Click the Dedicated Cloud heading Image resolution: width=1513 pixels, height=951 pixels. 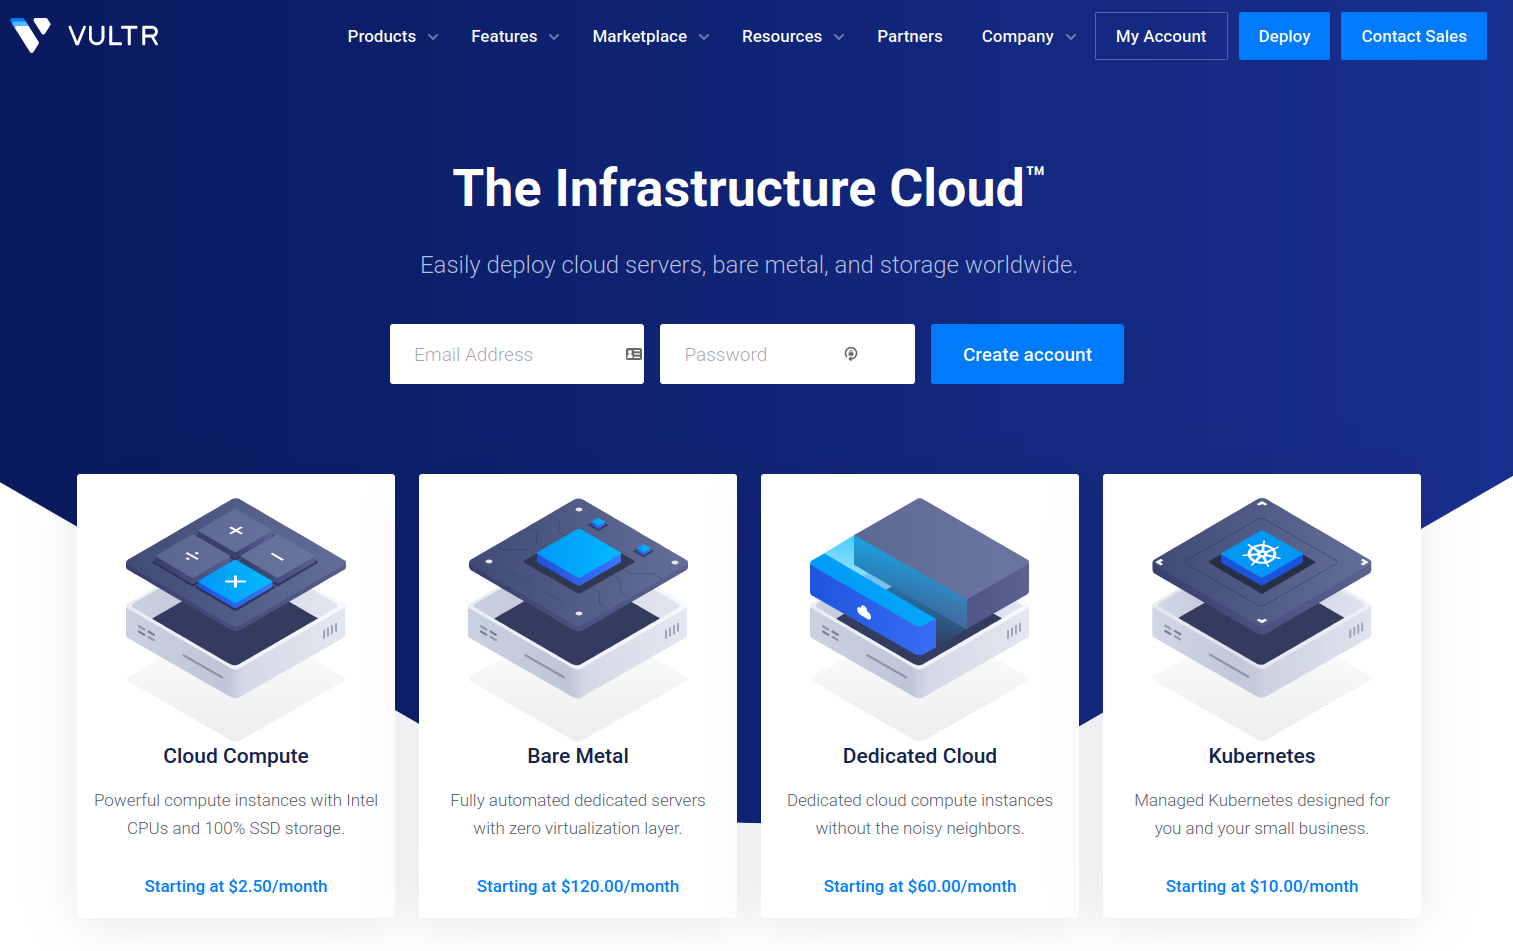920,756
